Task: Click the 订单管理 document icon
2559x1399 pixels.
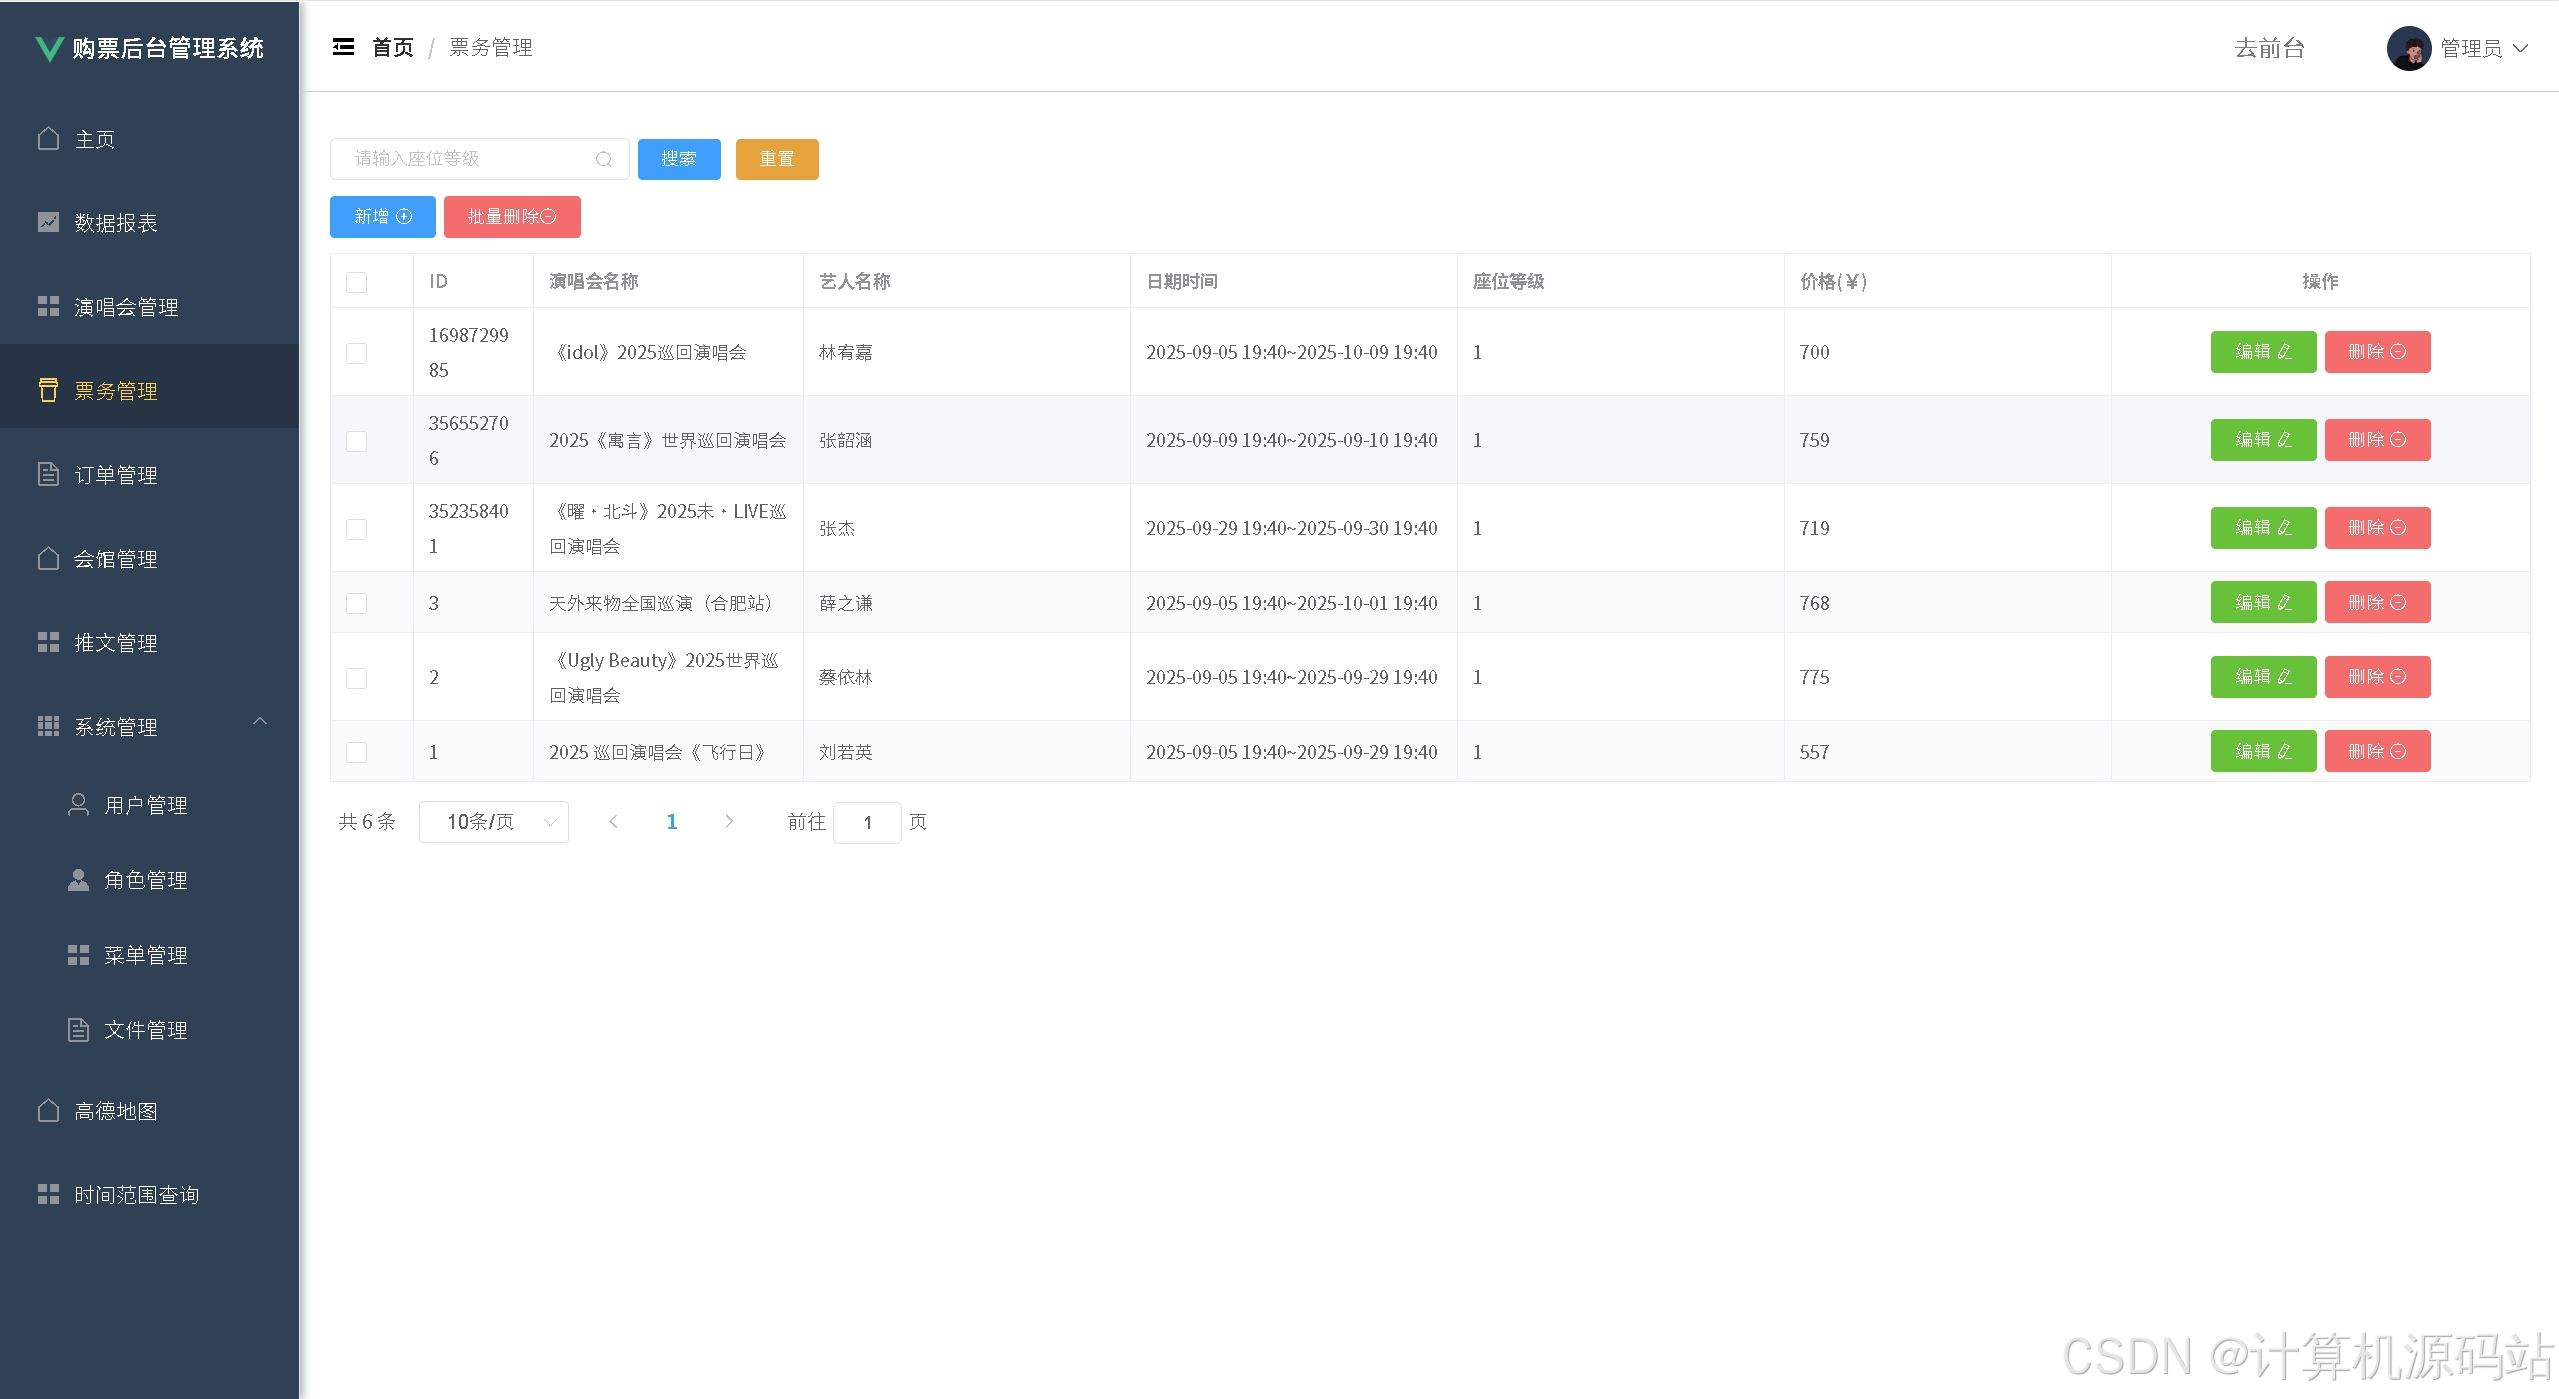Action: click(48, 474)
